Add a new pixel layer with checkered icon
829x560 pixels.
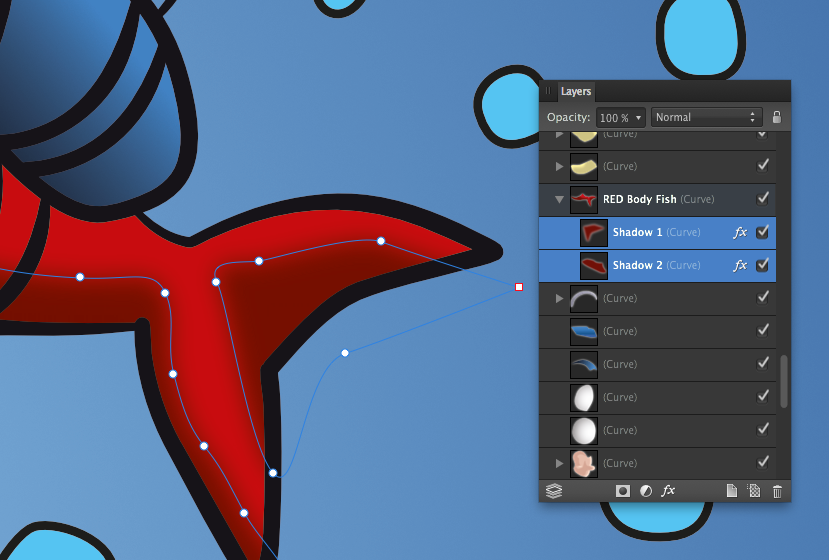pos(754,491)
